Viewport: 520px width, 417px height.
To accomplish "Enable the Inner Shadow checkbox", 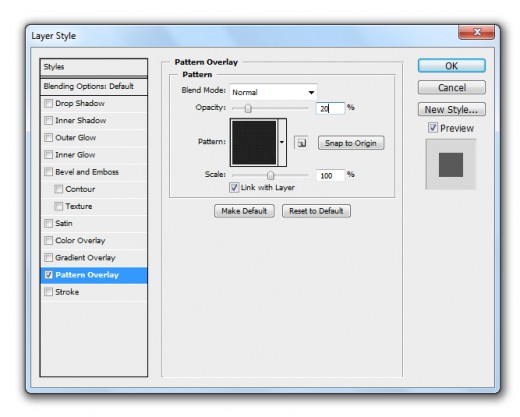I will 49,120.
